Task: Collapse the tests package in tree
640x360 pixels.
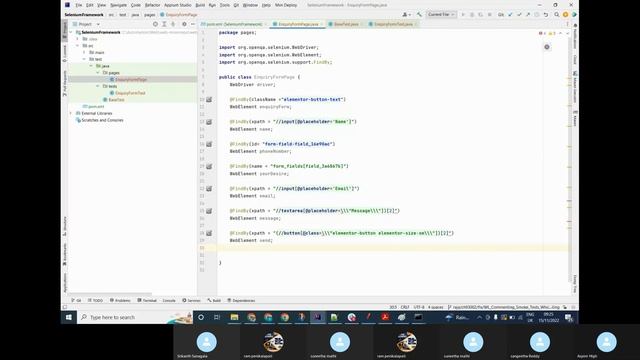Action: pos(98,86)
